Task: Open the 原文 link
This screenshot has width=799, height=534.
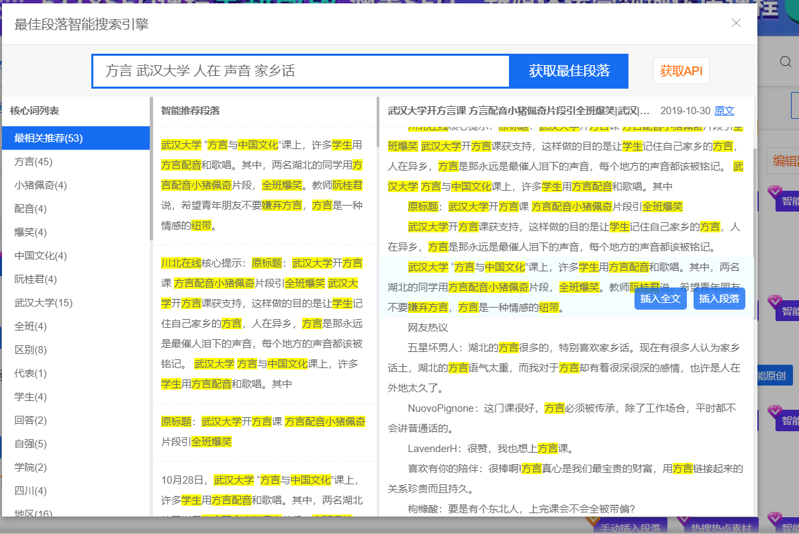Action: [x=724, y=111]
